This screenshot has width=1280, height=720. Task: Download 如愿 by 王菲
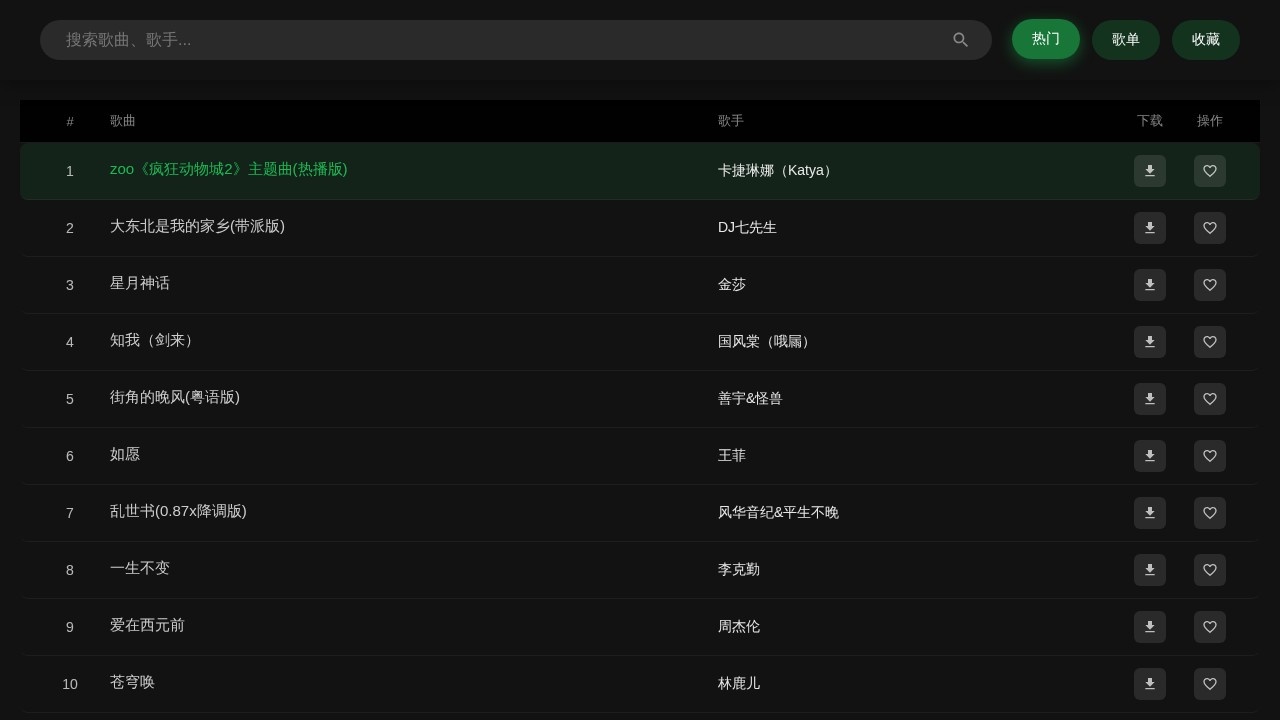coord(1150,456)
